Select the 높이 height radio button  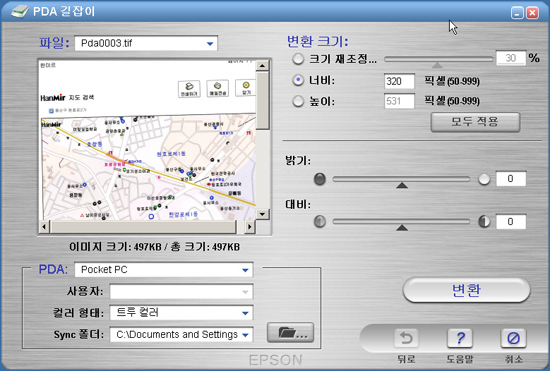click(298, 101)
